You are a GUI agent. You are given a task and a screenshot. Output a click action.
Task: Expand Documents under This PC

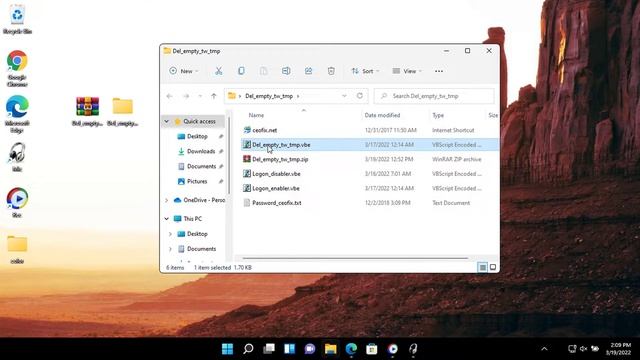pos(170,249)
